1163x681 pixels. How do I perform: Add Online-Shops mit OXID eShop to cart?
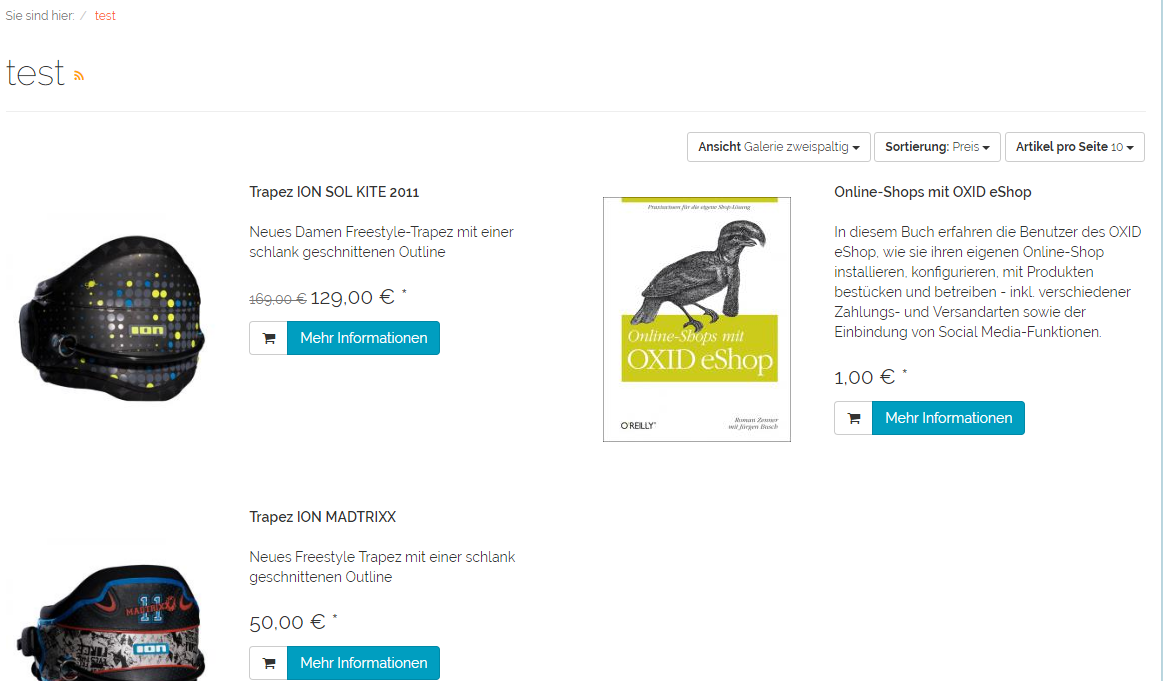coord(853,418)
